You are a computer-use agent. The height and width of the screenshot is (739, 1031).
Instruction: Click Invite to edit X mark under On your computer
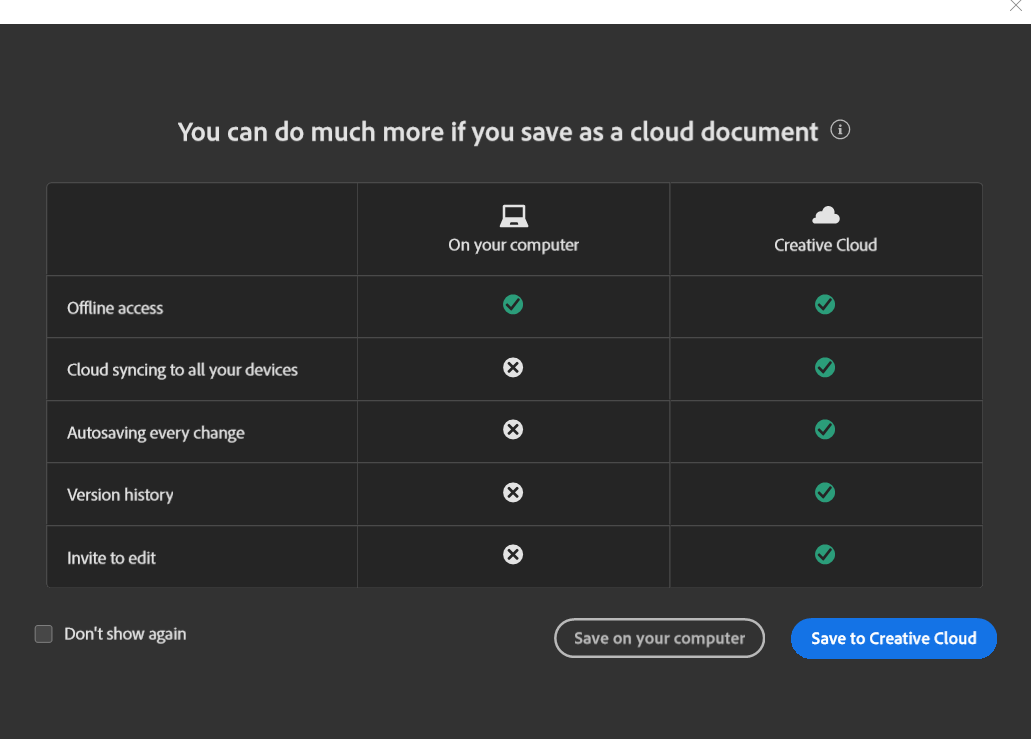pos(513,554)
